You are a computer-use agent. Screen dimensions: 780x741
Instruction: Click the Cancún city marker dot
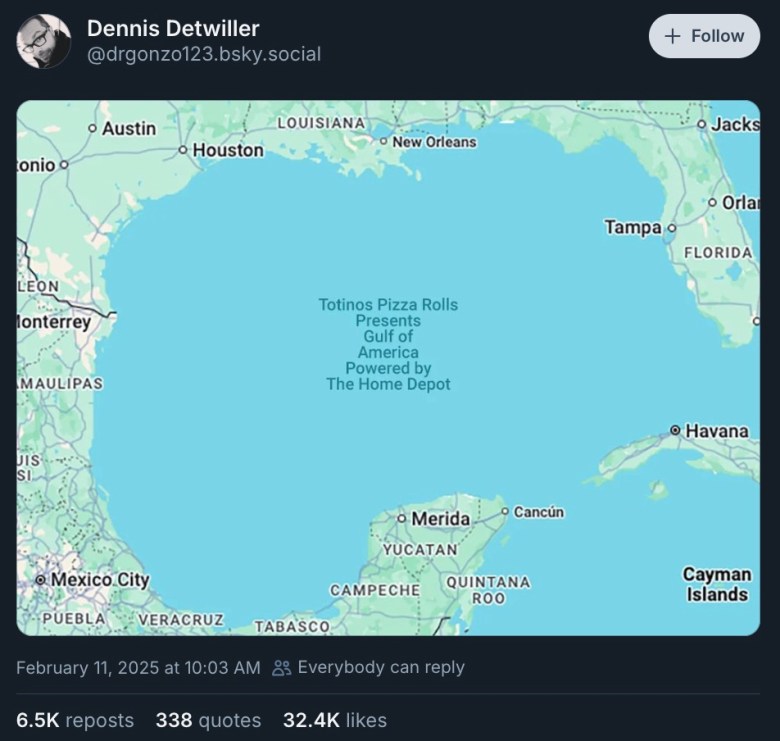[505, 511]
